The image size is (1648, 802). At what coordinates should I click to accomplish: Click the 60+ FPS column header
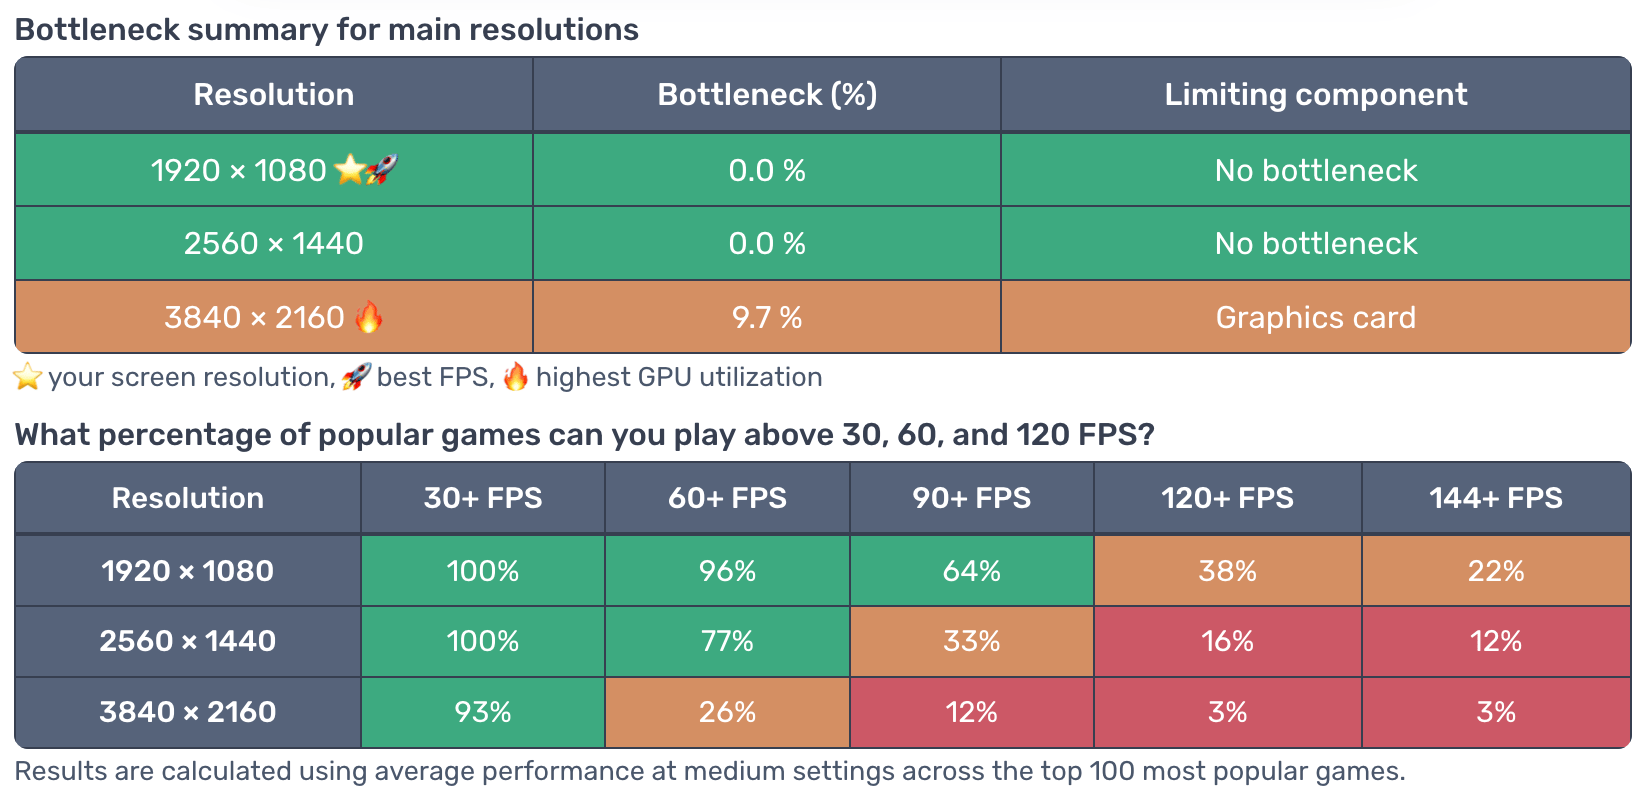coord(727,498)
